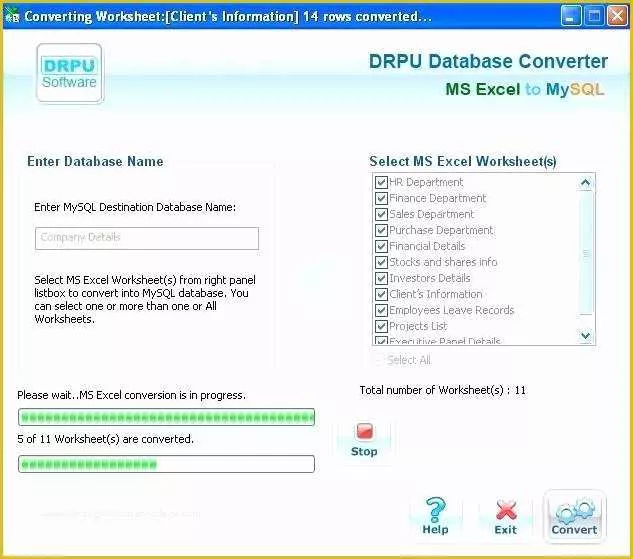Toggle the Client's Information checkbox
This screenshot has width=633, height=559.
pyautogui.click(x=381, y=294)
